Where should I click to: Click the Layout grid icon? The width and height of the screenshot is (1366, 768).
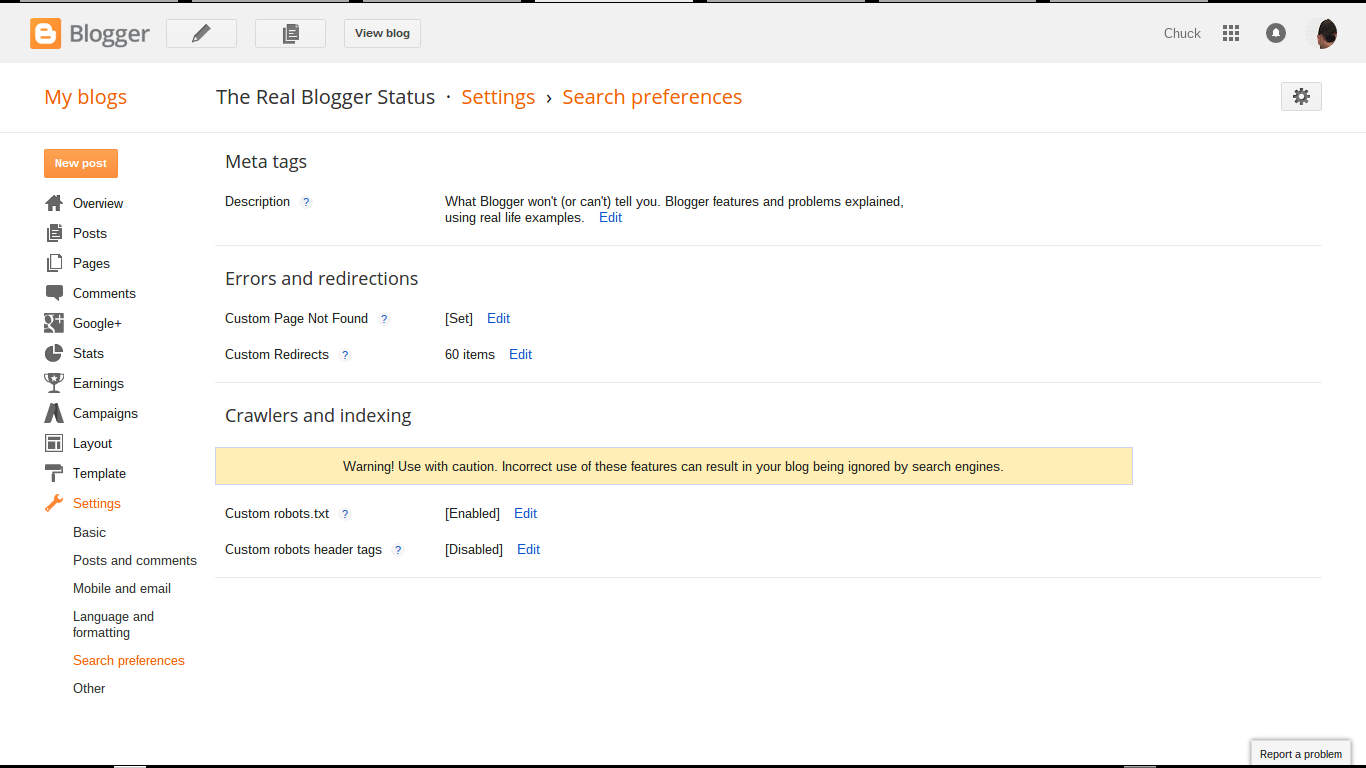pyautogui.click(x=54, y=443)
